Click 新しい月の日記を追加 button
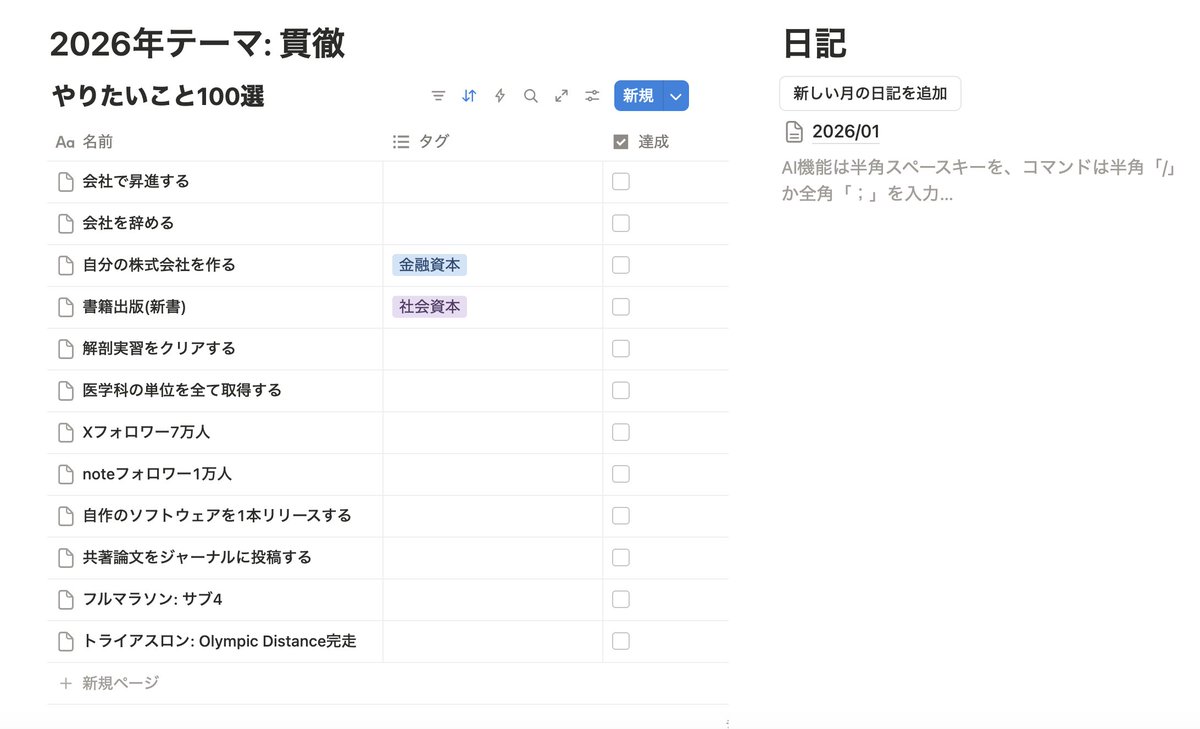 (x=870, y=94)
